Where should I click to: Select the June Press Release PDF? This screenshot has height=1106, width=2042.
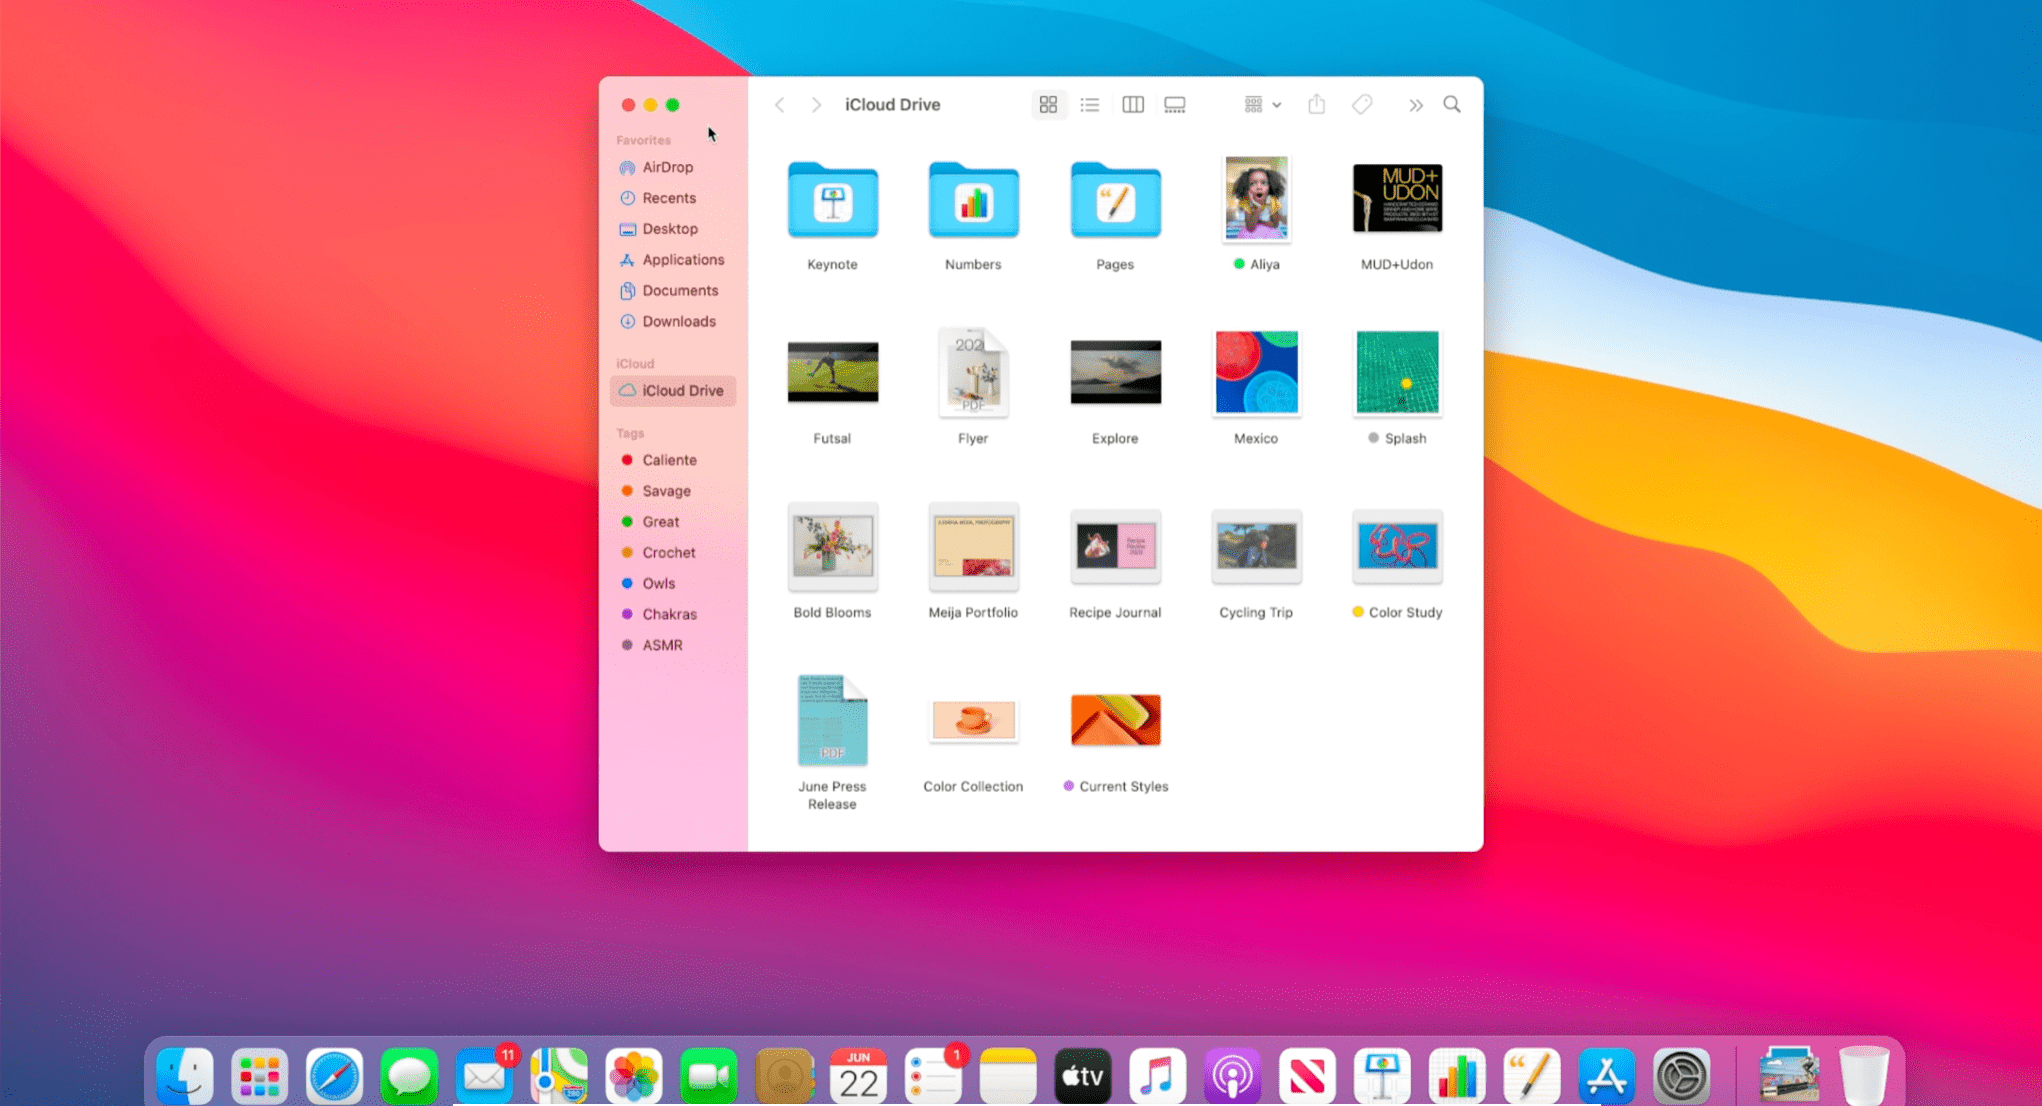[832, 720]
